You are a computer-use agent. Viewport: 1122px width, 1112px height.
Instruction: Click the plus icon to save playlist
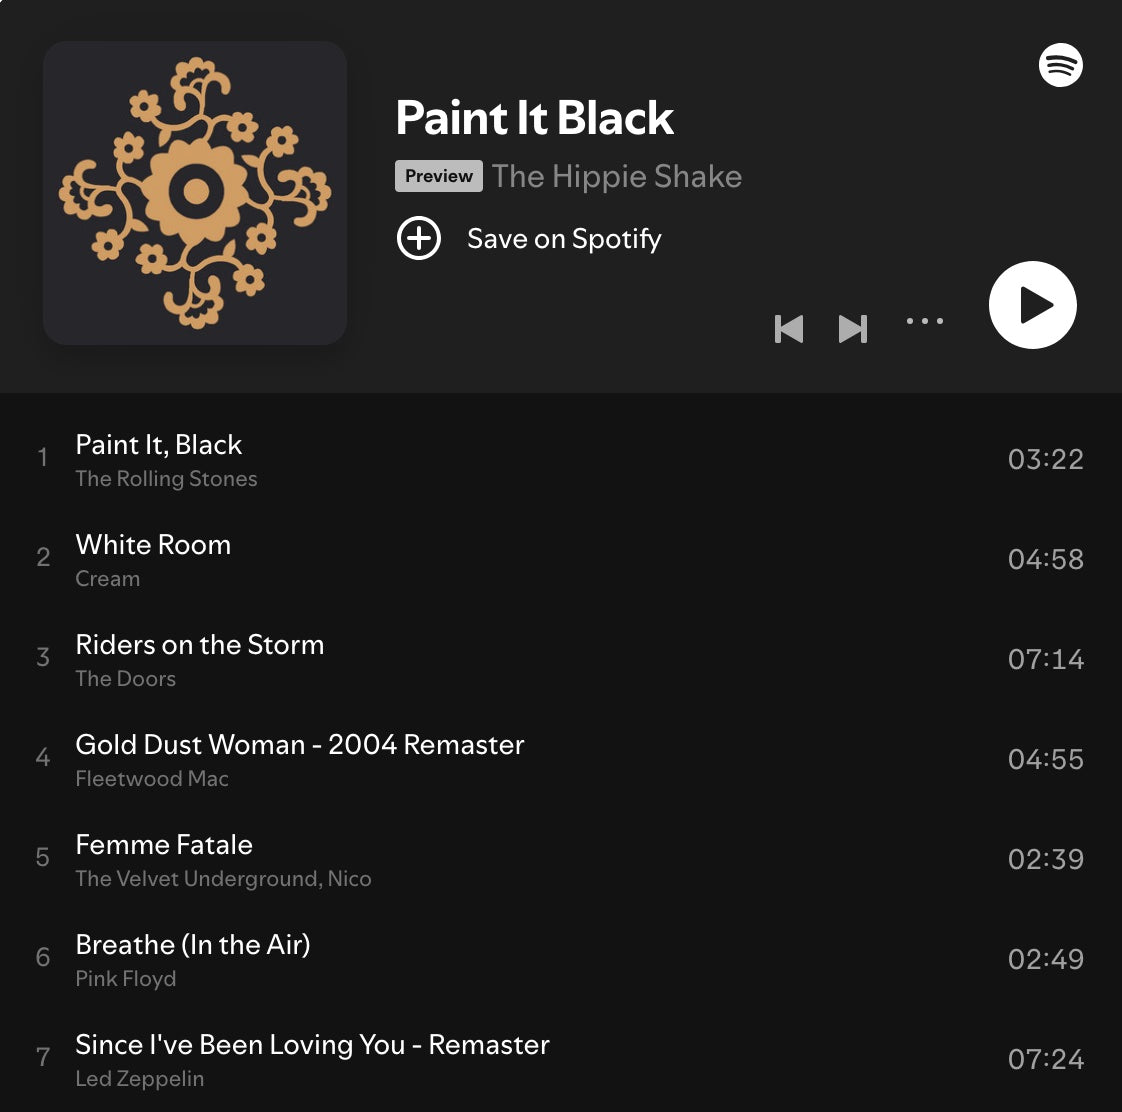coord(419,238)
